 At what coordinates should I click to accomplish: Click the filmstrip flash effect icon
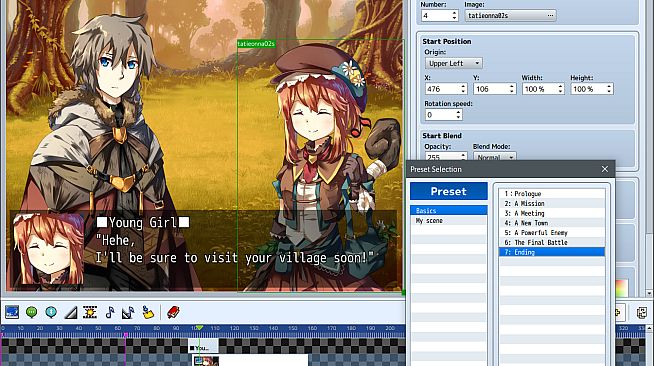pos(90,312)
